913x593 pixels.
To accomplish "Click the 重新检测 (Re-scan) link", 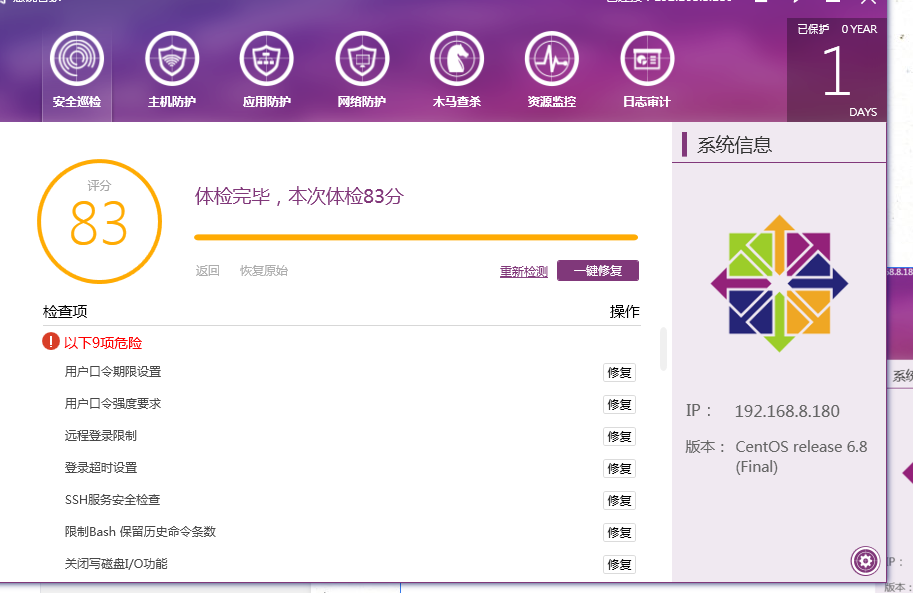I will pyautogui.click(x=523, y=270).
